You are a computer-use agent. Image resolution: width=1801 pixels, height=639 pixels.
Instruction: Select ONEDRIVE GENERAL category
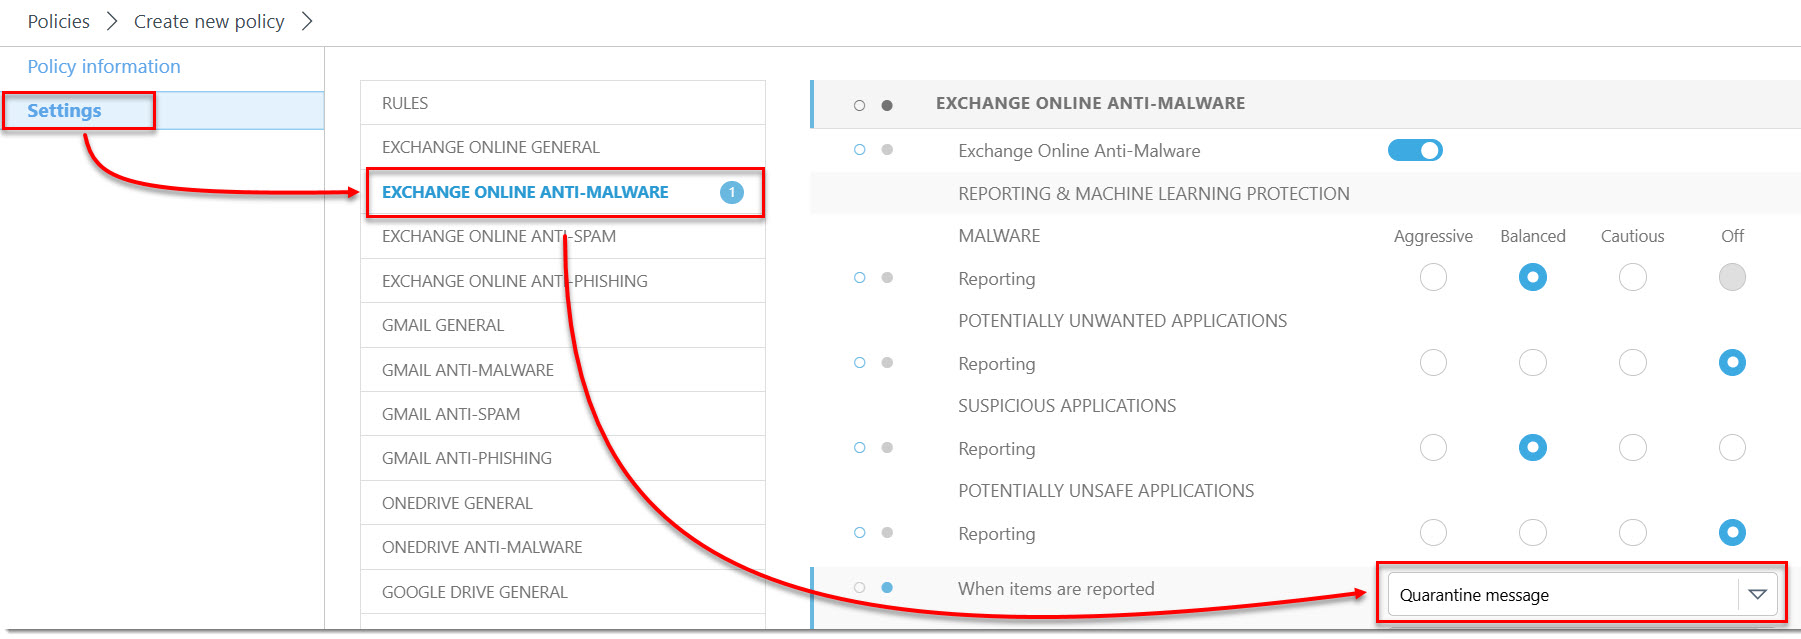(x=563, y=503)
